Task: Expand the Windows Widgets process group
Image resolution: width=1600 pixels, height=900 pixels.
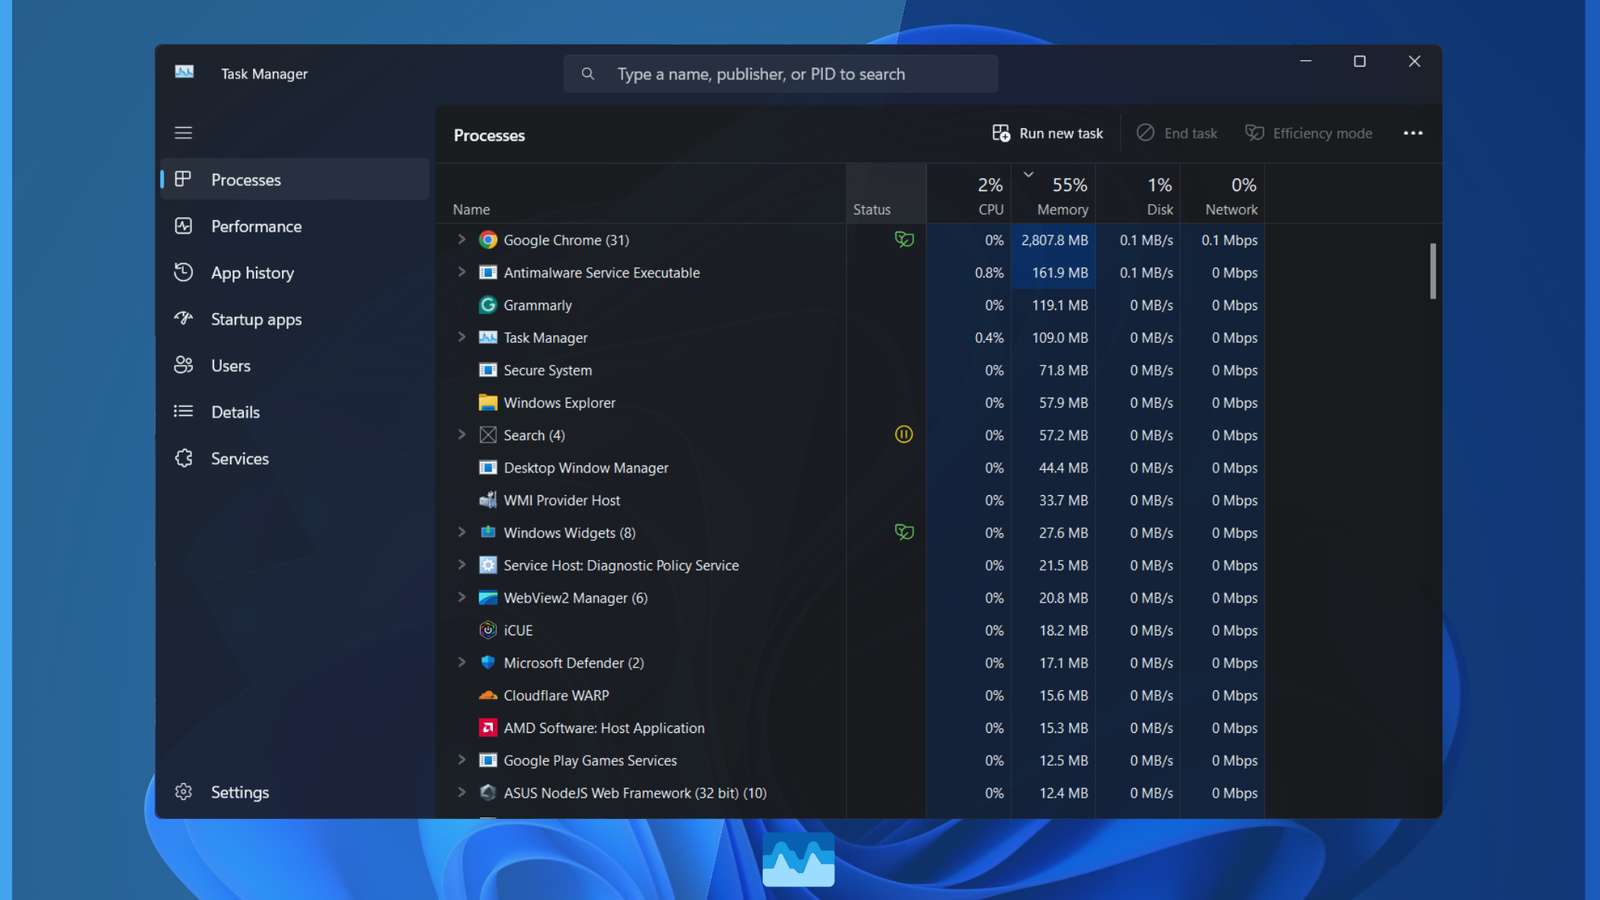Action: pos(461,532)
